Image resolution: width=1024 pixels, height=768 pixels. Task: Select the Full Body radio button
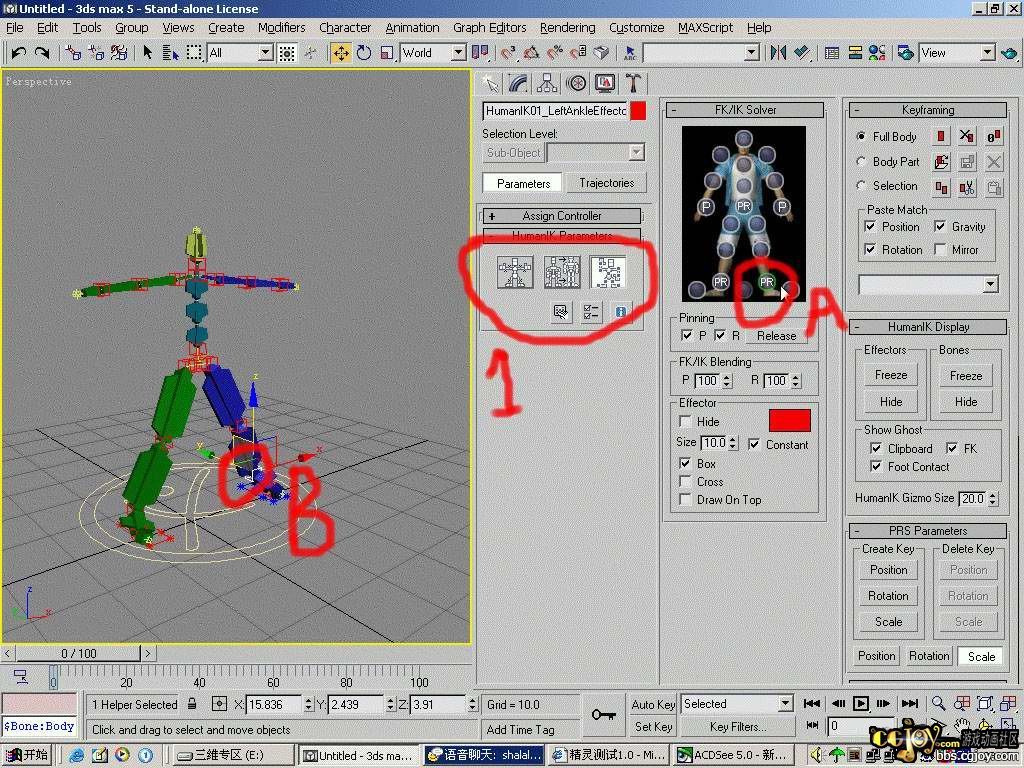[861, 136]
